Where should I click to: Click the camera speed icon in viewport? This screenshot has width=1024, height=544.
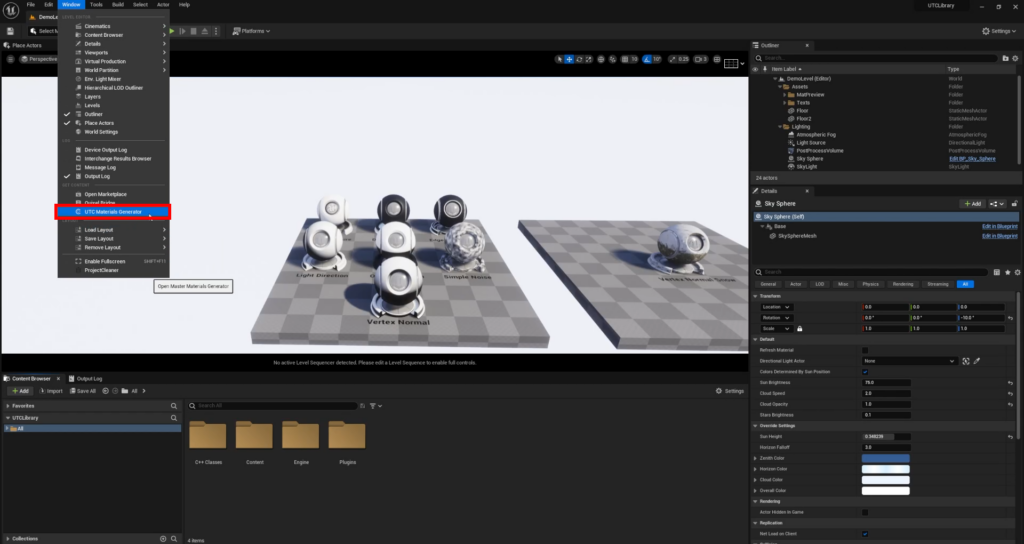pos(698,59)
